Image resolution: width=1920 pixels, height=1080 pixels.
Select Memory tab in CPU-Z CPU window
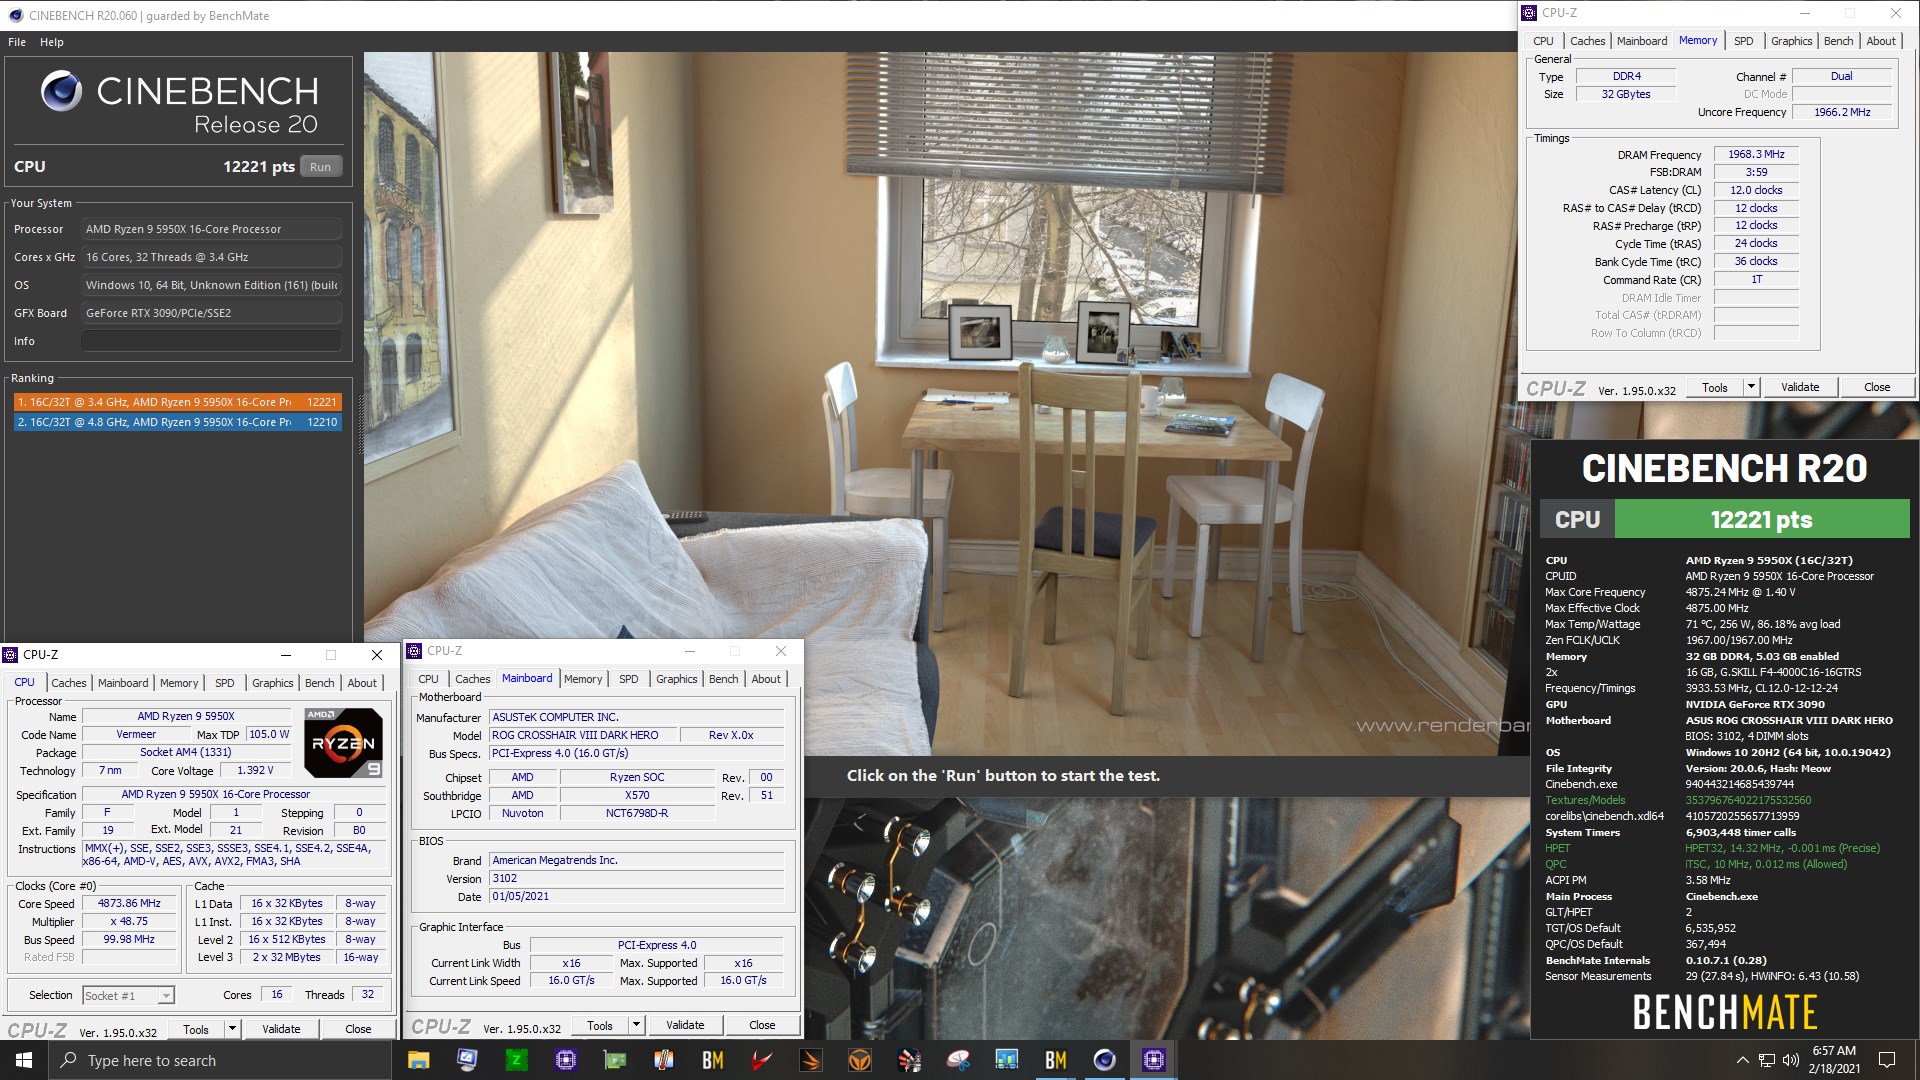pyautogui.click(x=179, y=683)
